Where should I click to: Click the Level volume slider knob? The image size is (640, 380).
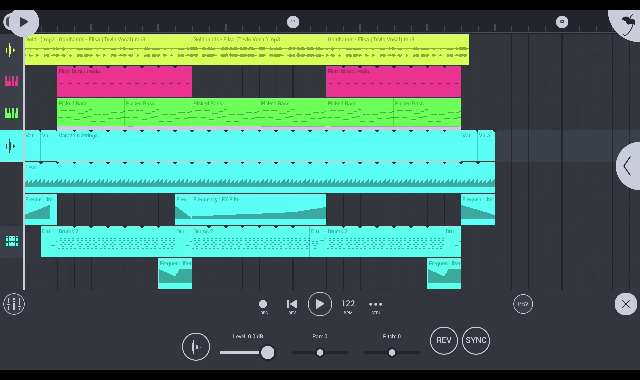pyautogui.click(x=267, y=352)
